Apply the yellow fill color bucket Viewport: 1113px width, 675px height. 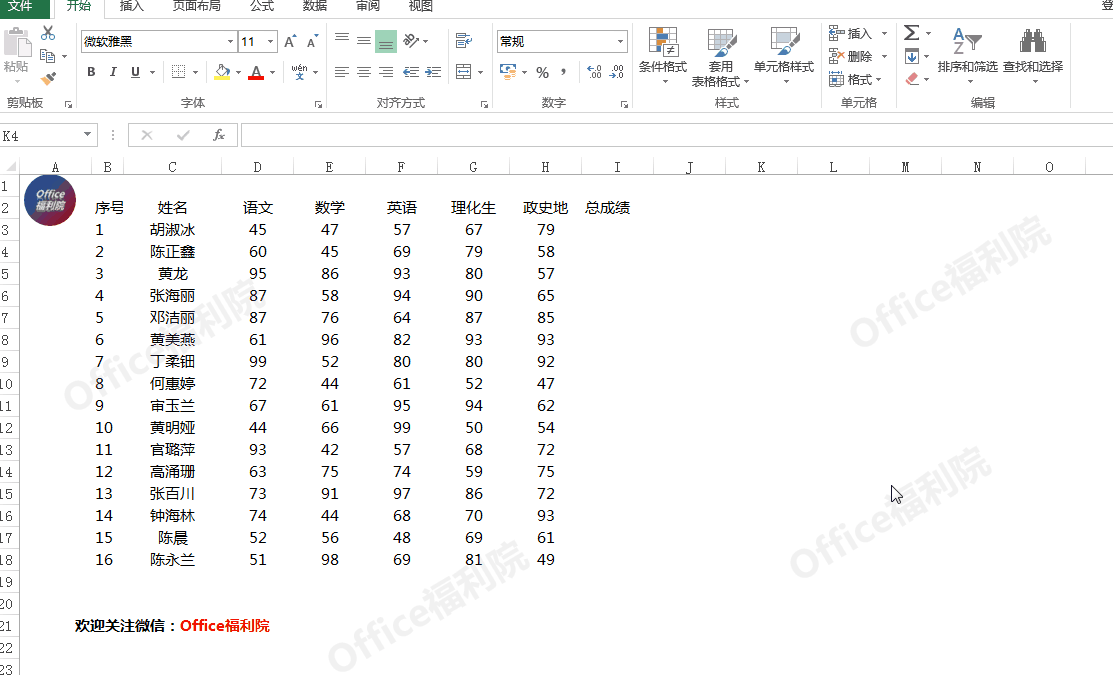[222, 72]
